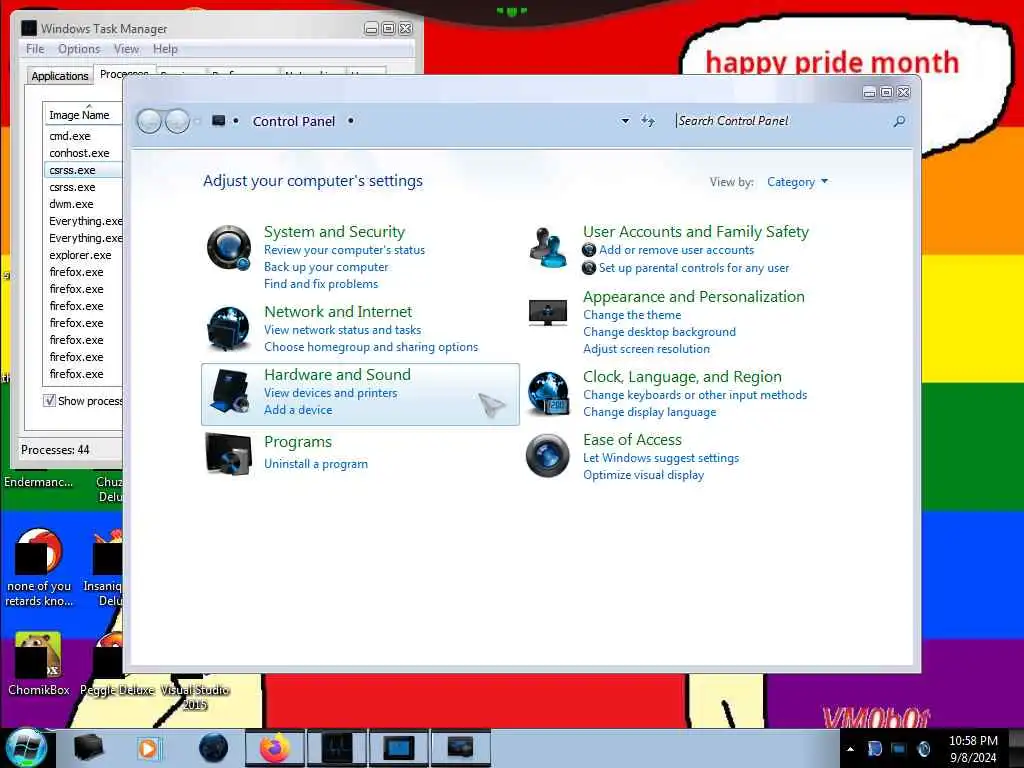Click Optimize visual display link
The image size is (1024, 768).
643,475
